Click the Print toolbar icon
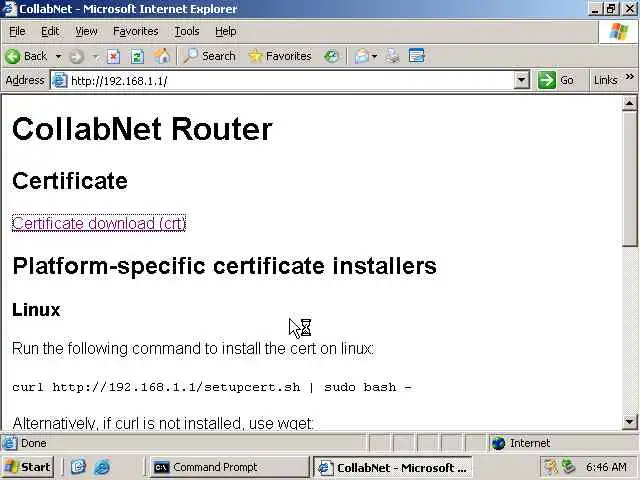Viewport: 640px width, 480px height. [392, 56]
